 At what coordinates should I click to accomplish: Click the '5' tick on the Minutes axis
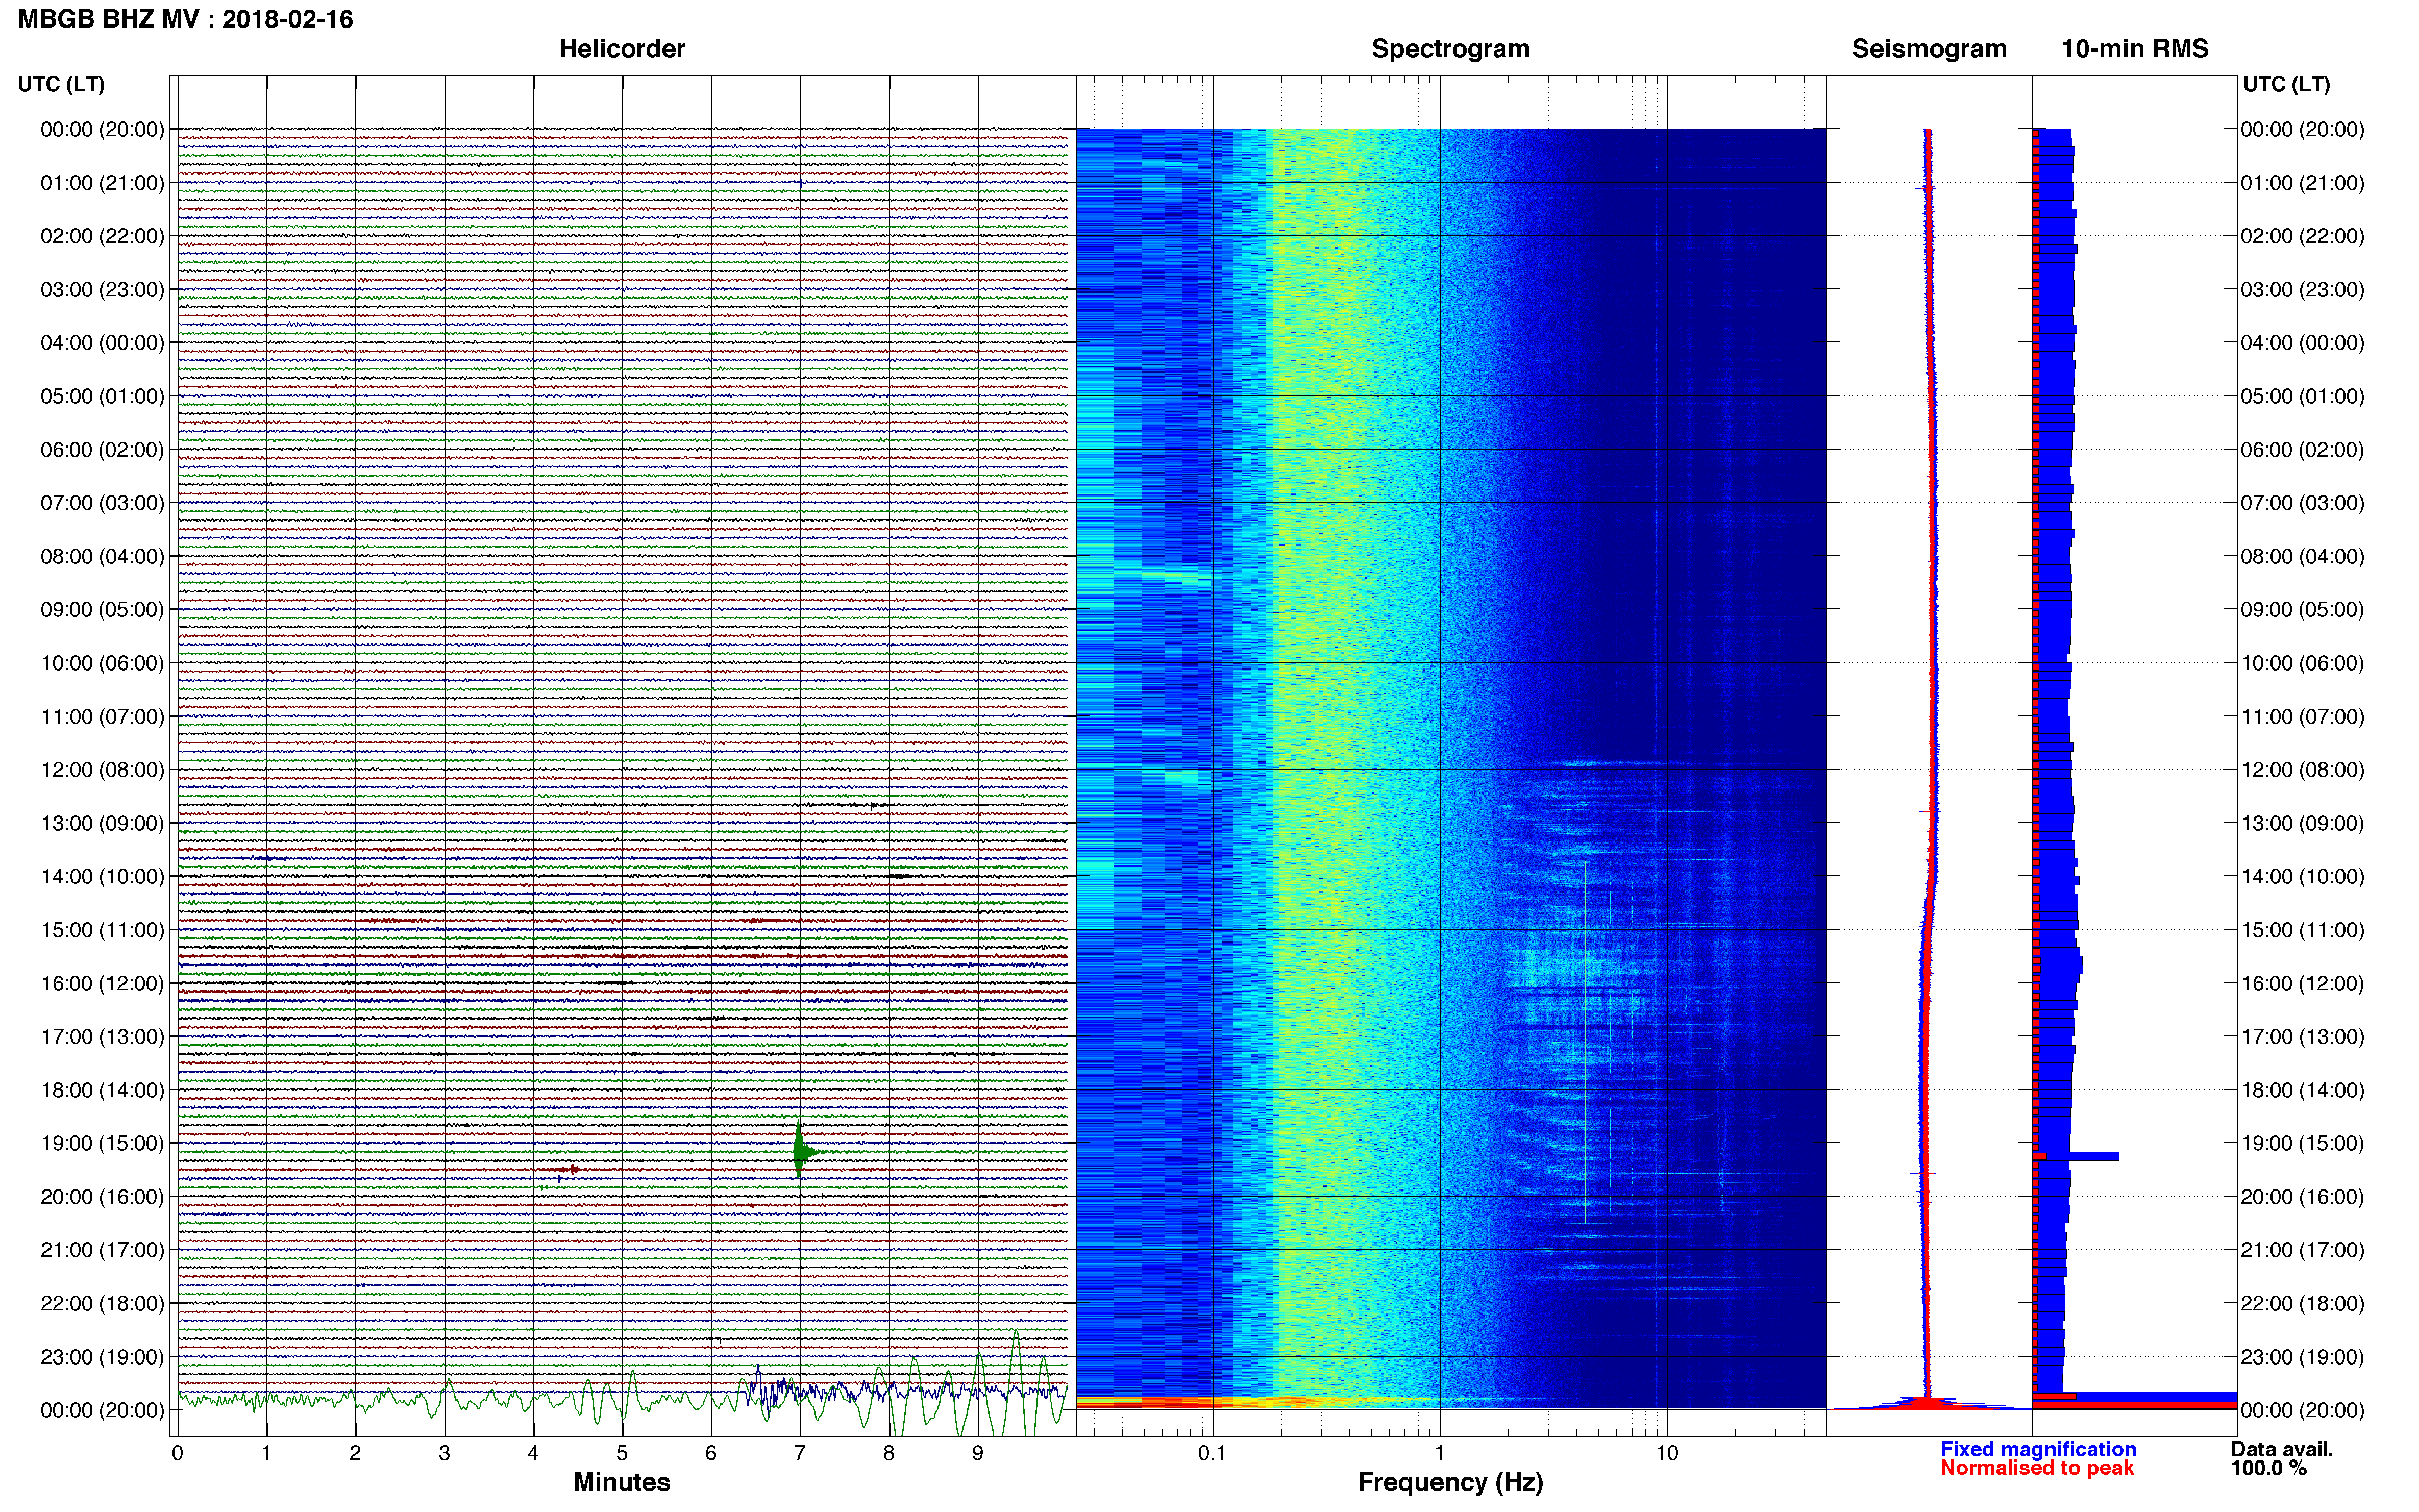pyautogui.click(x=622, y=1454)
